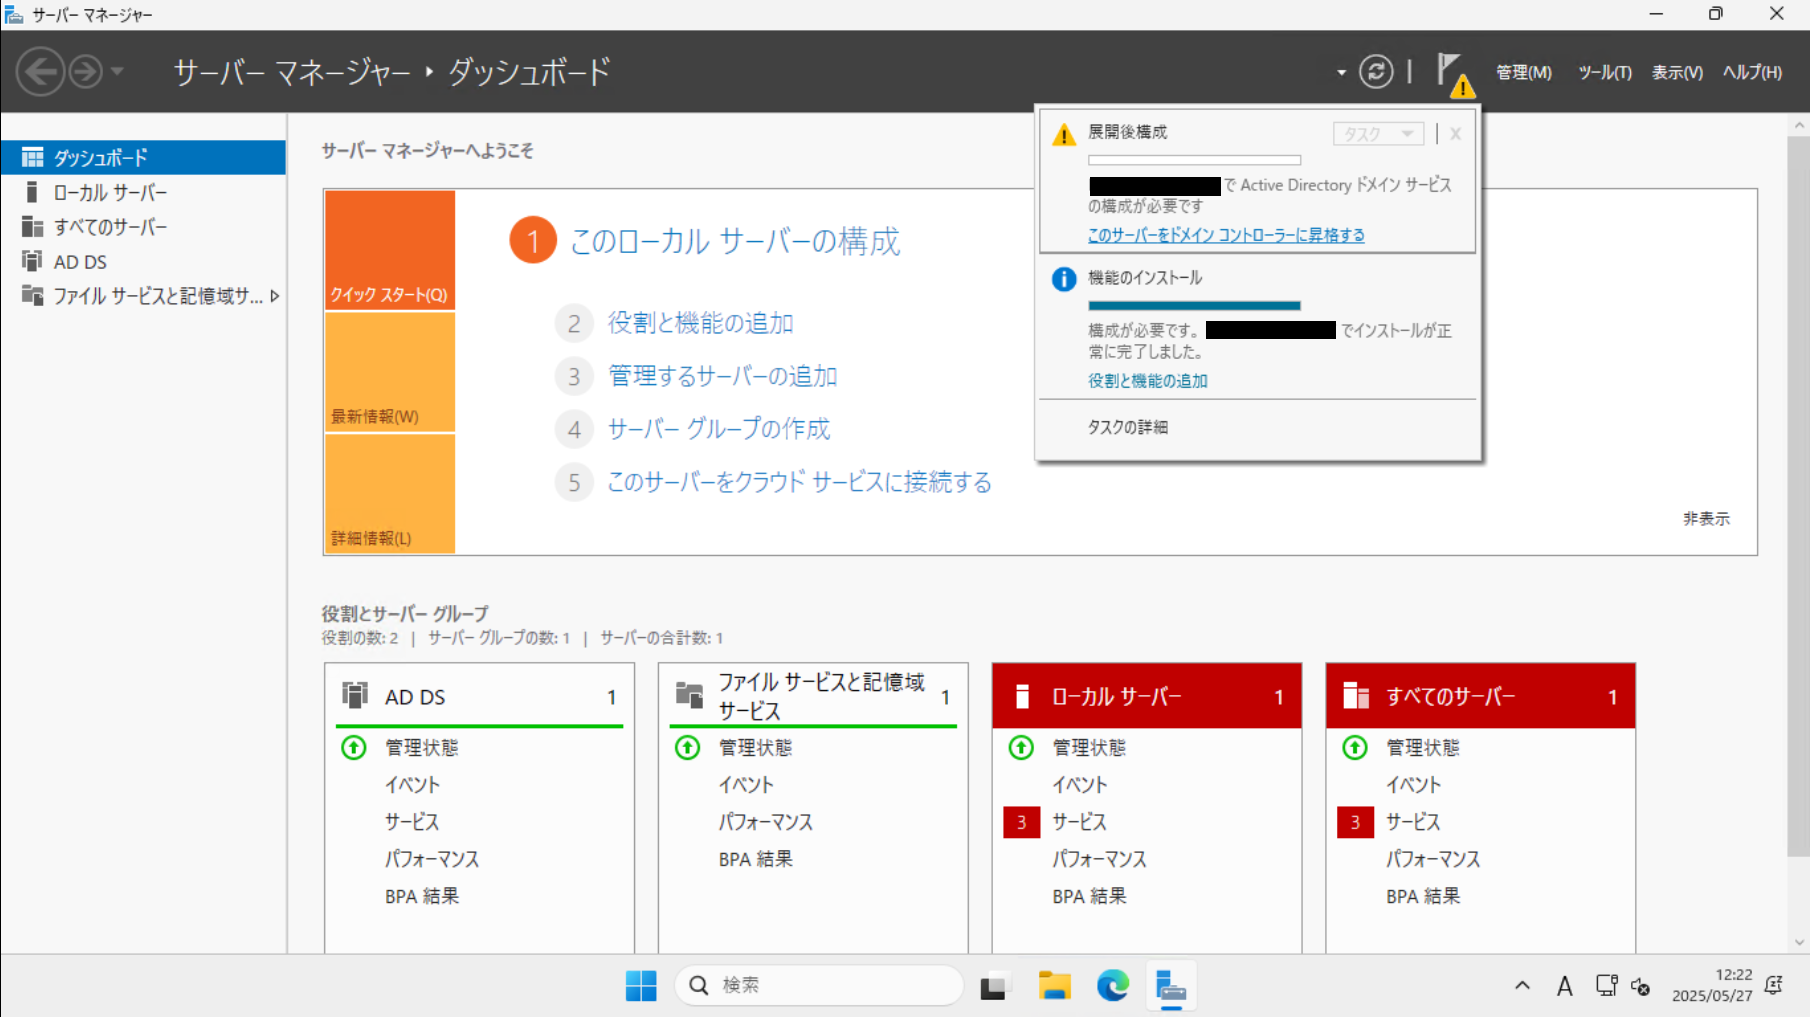This screenshot has height=1017, width=1810.
Task: Open the ツール(T) menu
Action: point(1604,72)
